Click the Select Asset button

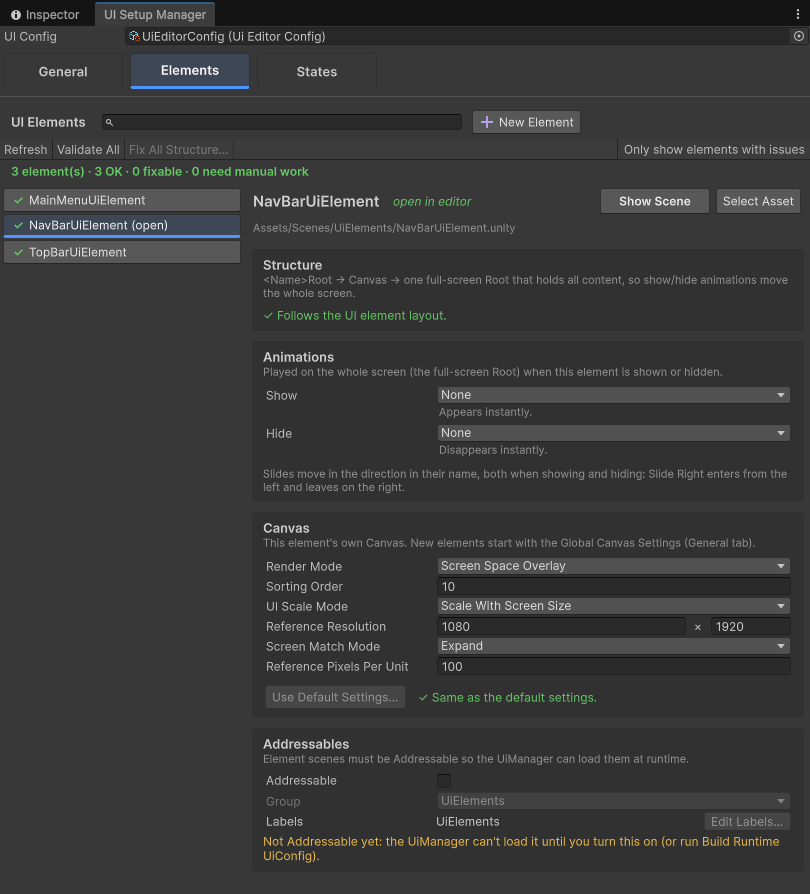tap(758, 201)
